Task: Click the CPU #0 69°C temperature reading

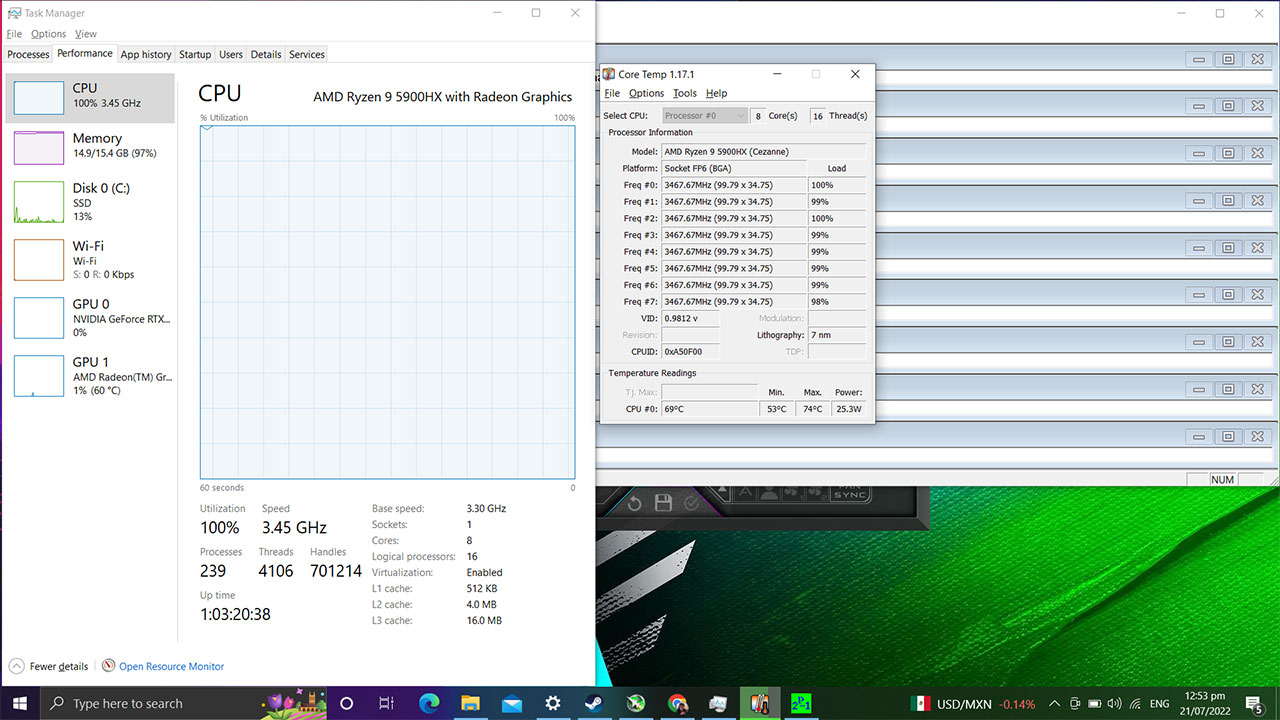Action: (711, 409)
